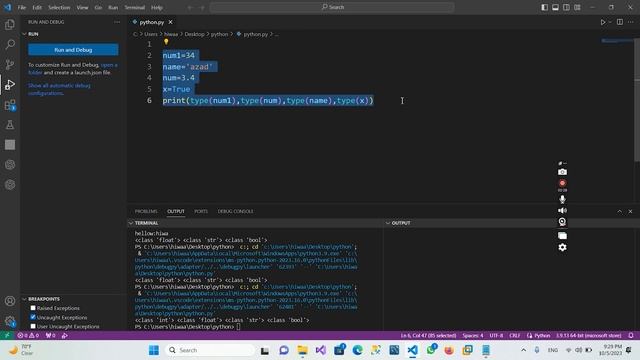Open Run and Debug views ellipsis menu
640x360 pixels.
[x=117, y=22]
